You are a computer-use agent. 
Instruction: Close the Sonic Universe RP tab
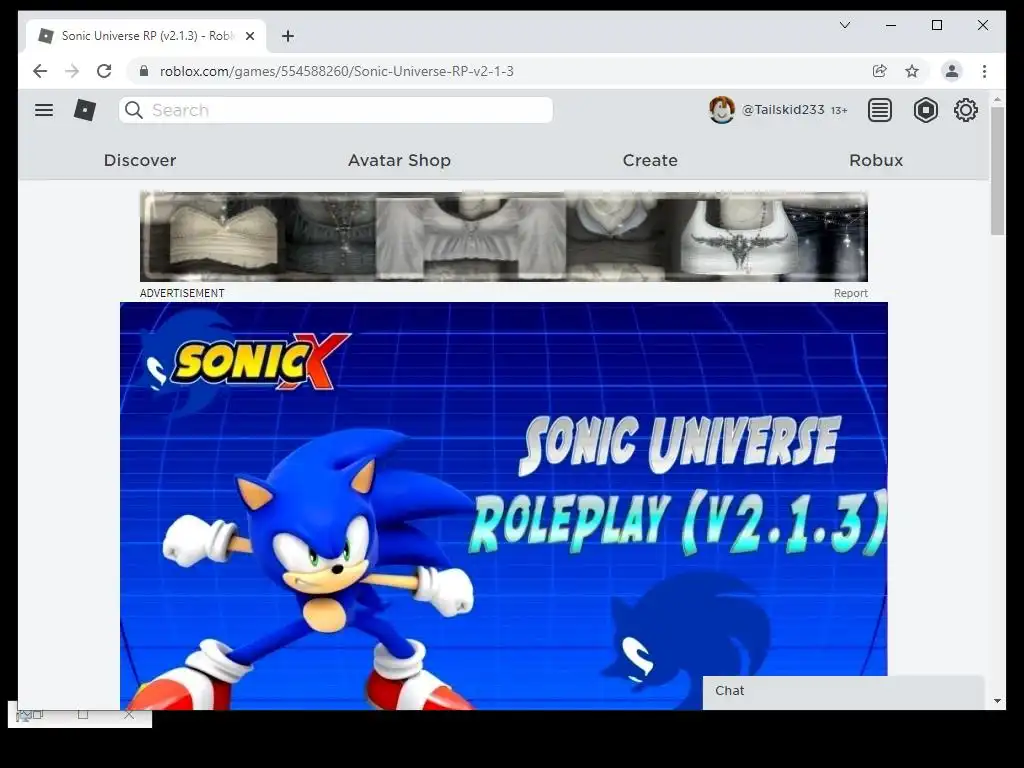[x=249, y=36]
